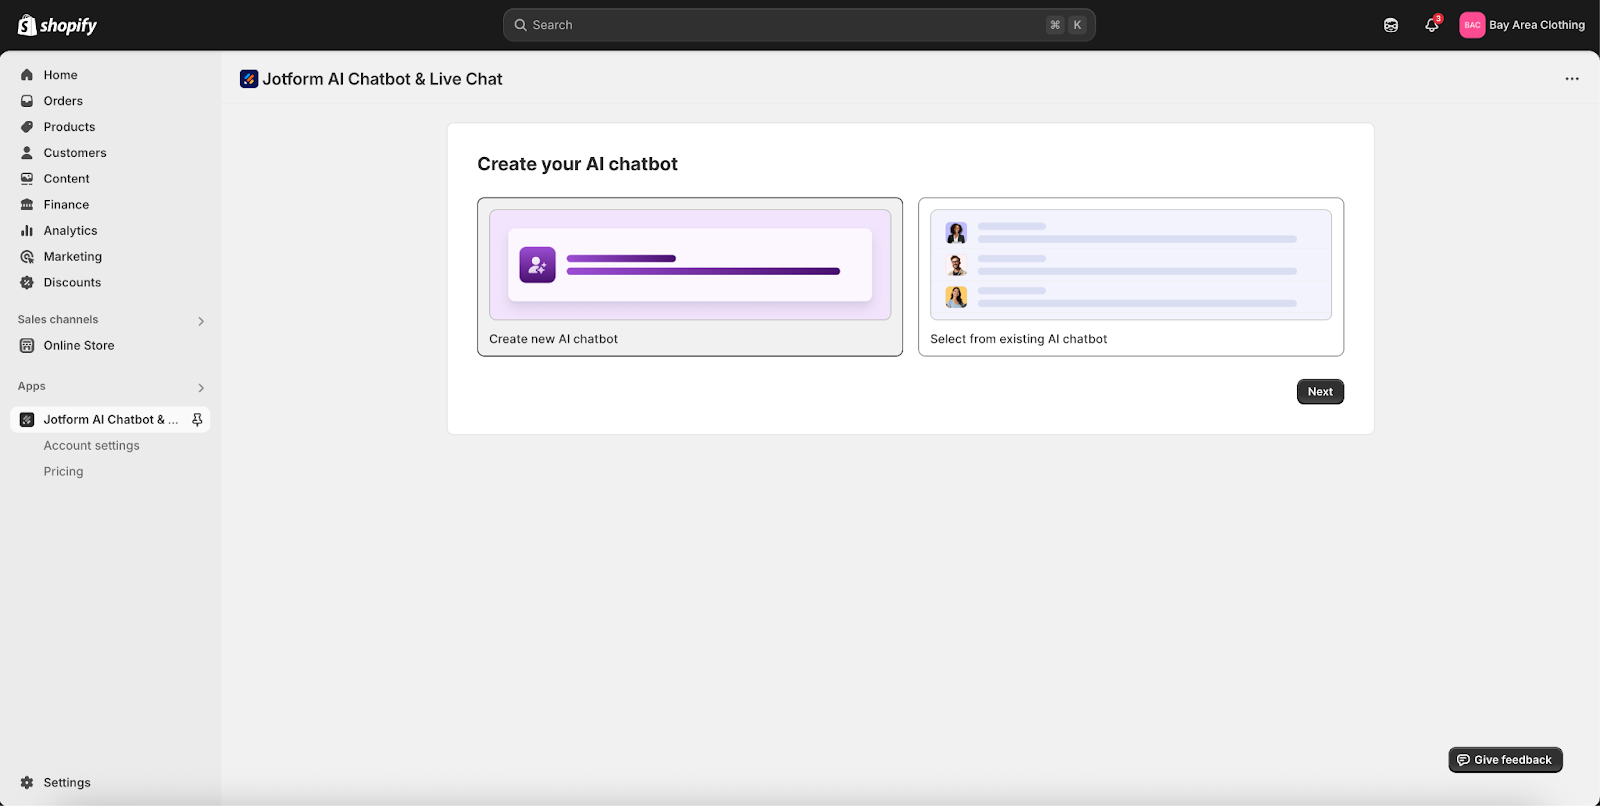Click the Create your AI chatbot heading

pos(577,164)
